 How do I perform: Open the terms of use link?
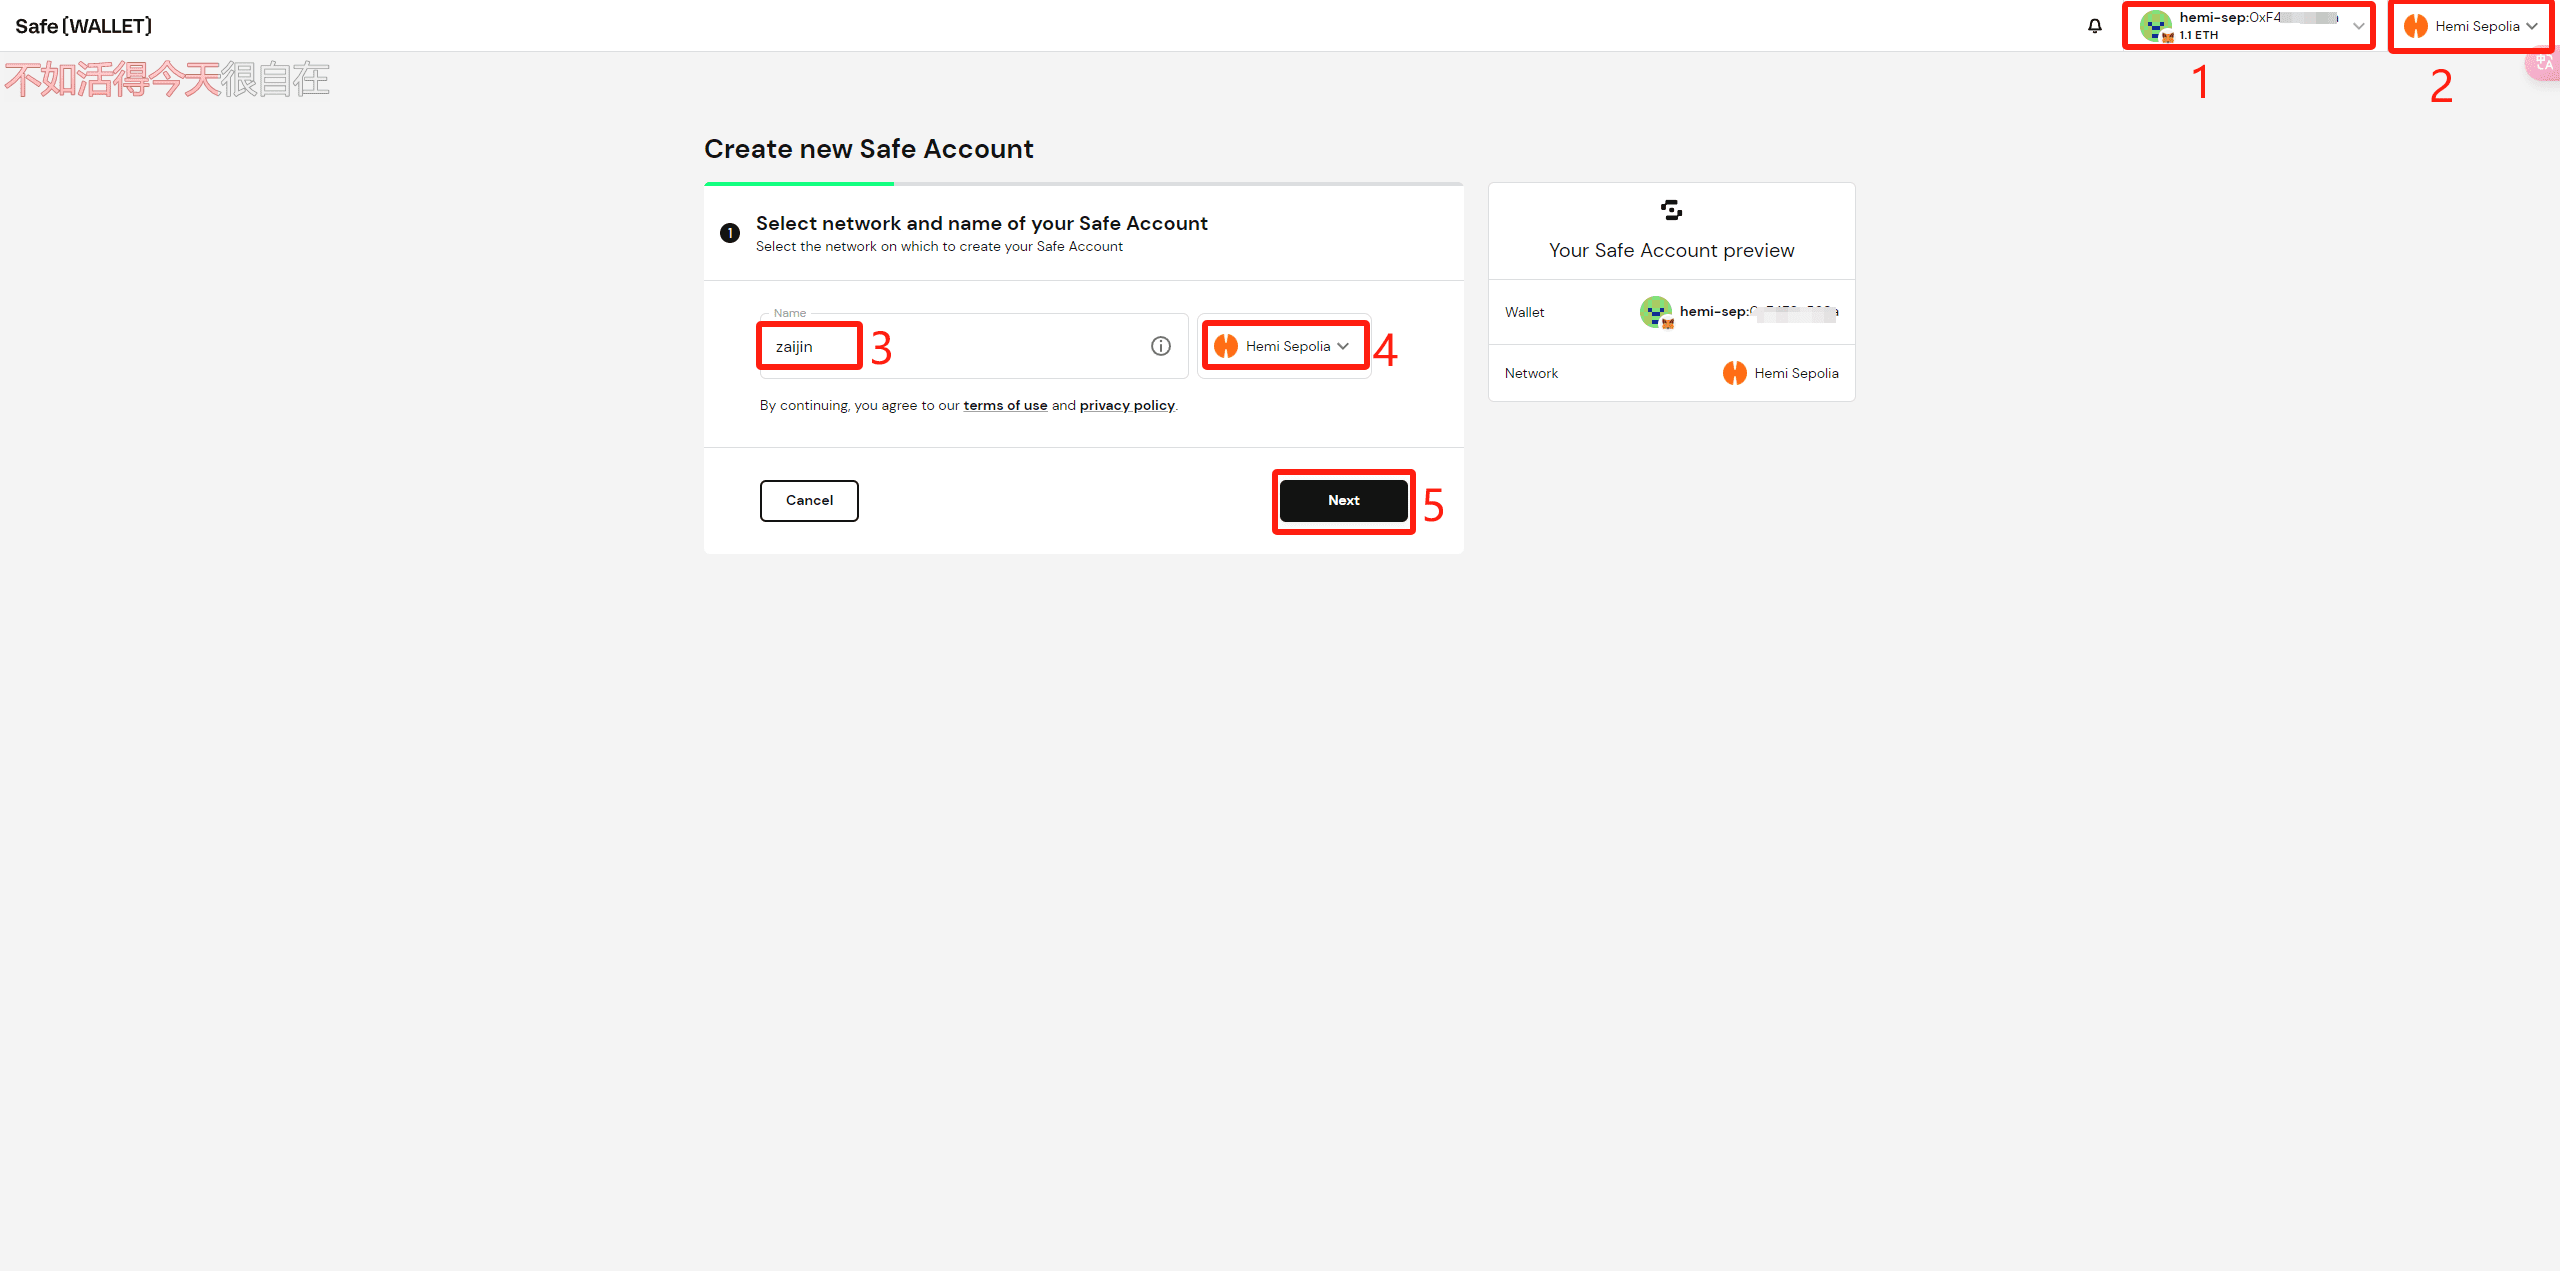(1005, 405)
